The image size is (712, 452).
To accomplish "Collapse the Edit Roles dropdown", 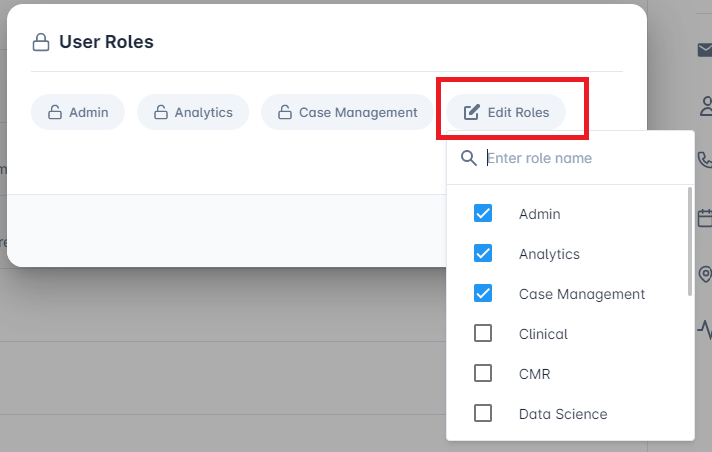I will pos(506,112).
